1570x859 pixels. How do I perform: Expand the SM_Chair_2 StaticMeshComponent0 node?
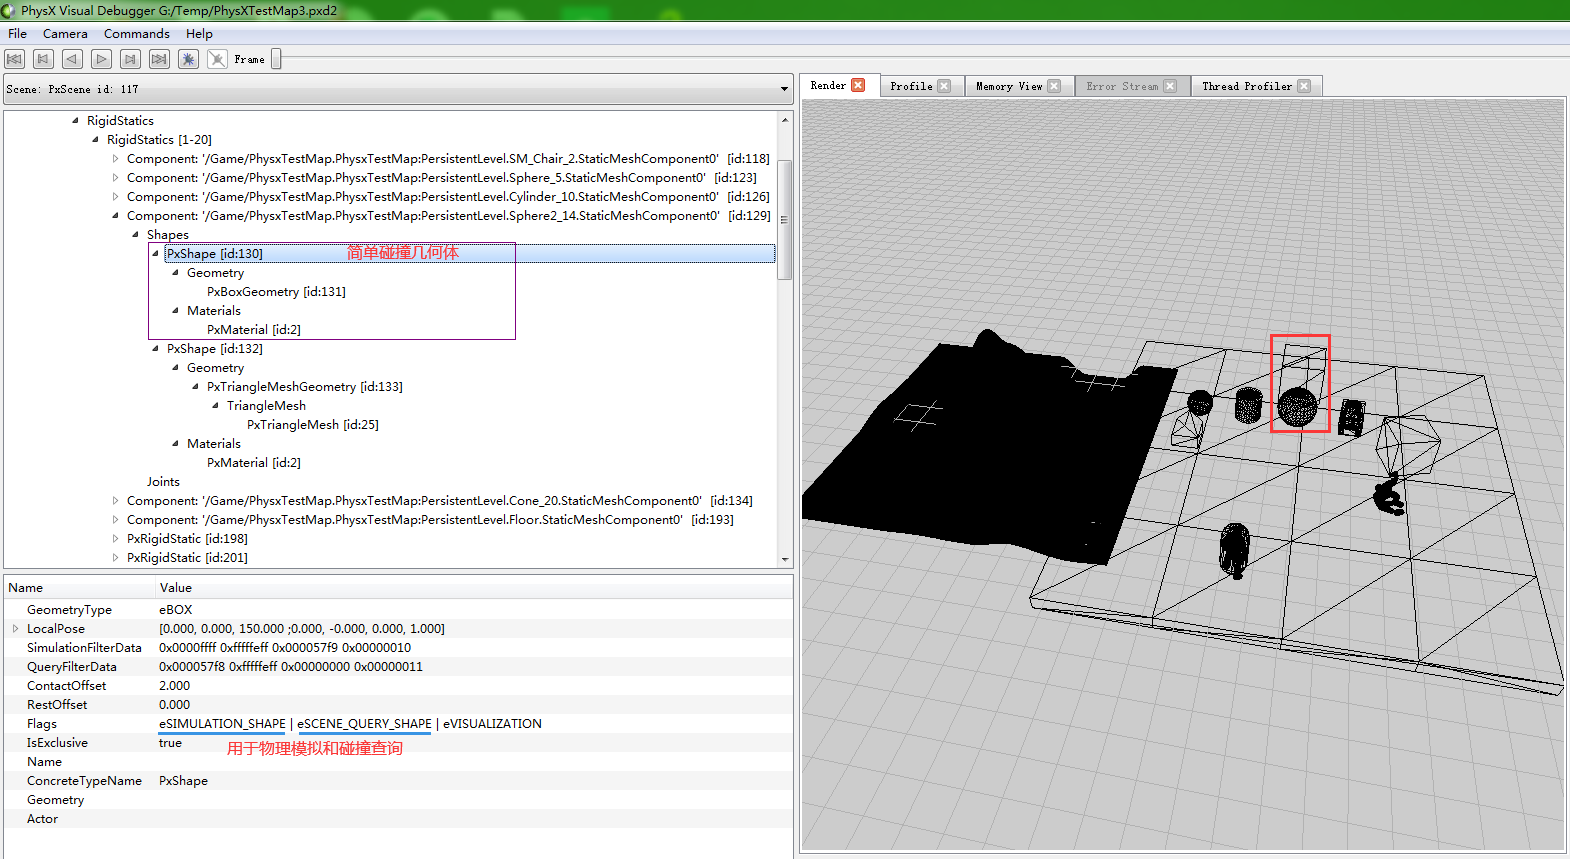coord(116,159)
